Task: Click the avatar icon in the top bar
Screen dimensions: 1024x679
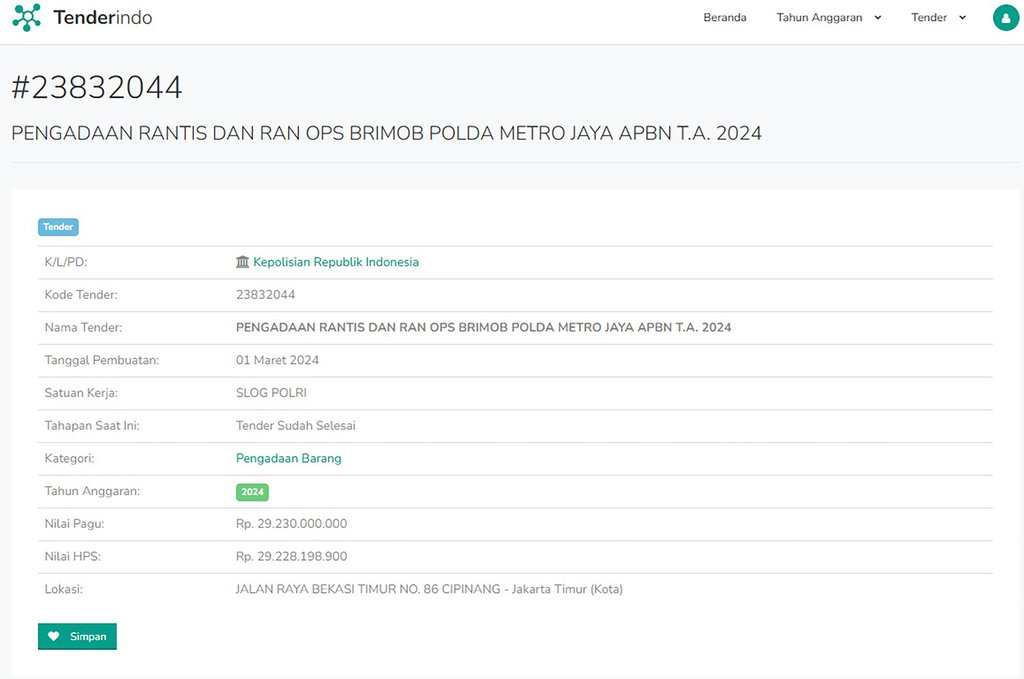Action: click(1006, 17)
